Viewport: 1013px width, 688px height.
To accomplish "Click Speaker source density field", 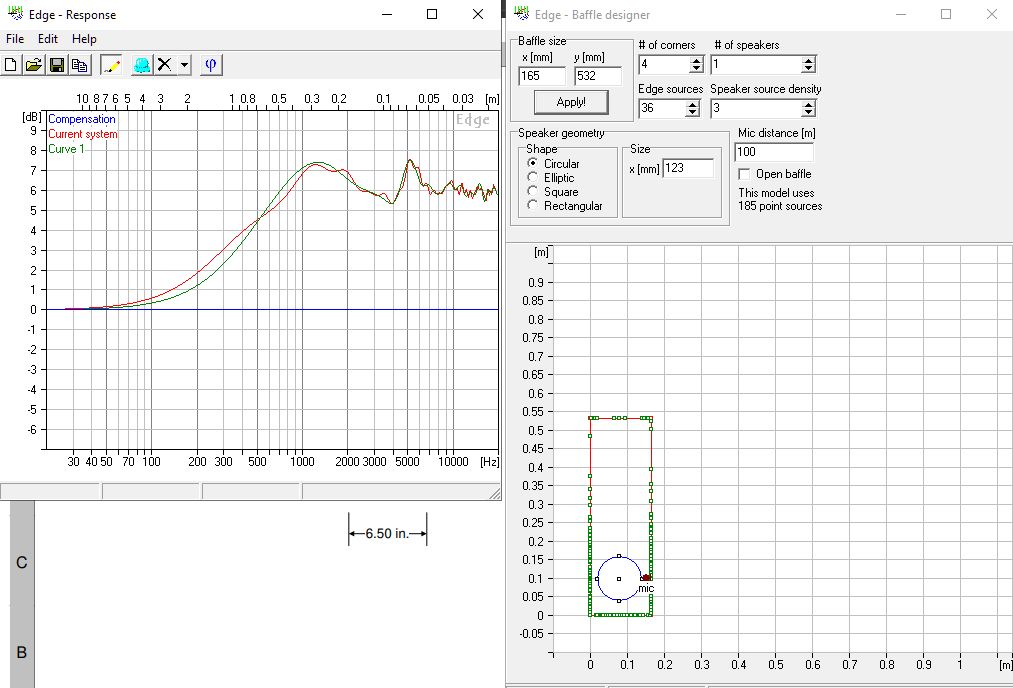I will (x=757, y=109).
